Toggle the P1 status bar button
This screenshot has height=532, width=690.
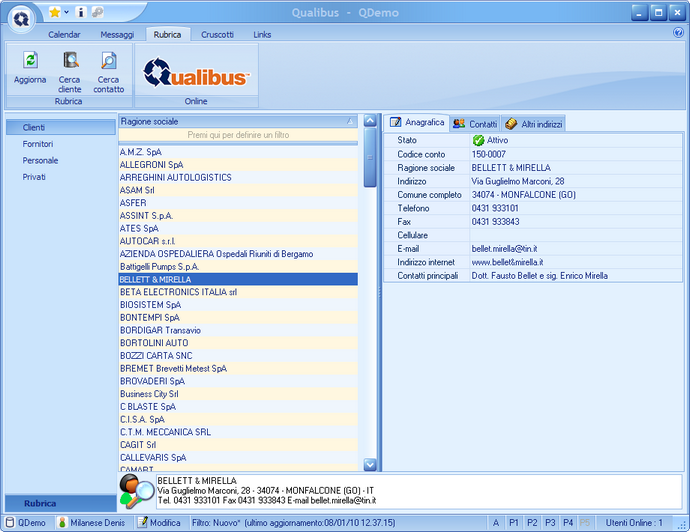tap(514, 523)
